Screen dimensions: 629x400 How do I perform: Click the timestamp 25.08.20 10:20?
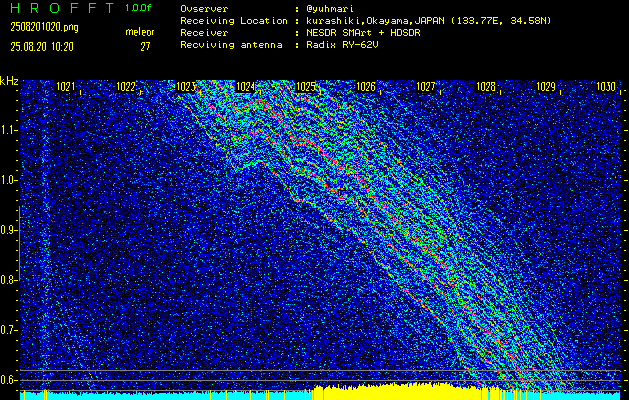(42, 47)
